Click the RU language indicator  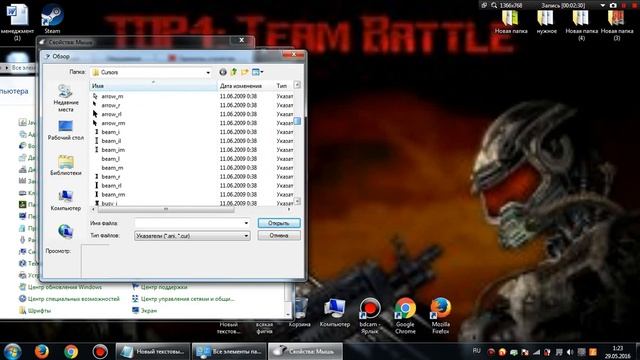(476, 351)
